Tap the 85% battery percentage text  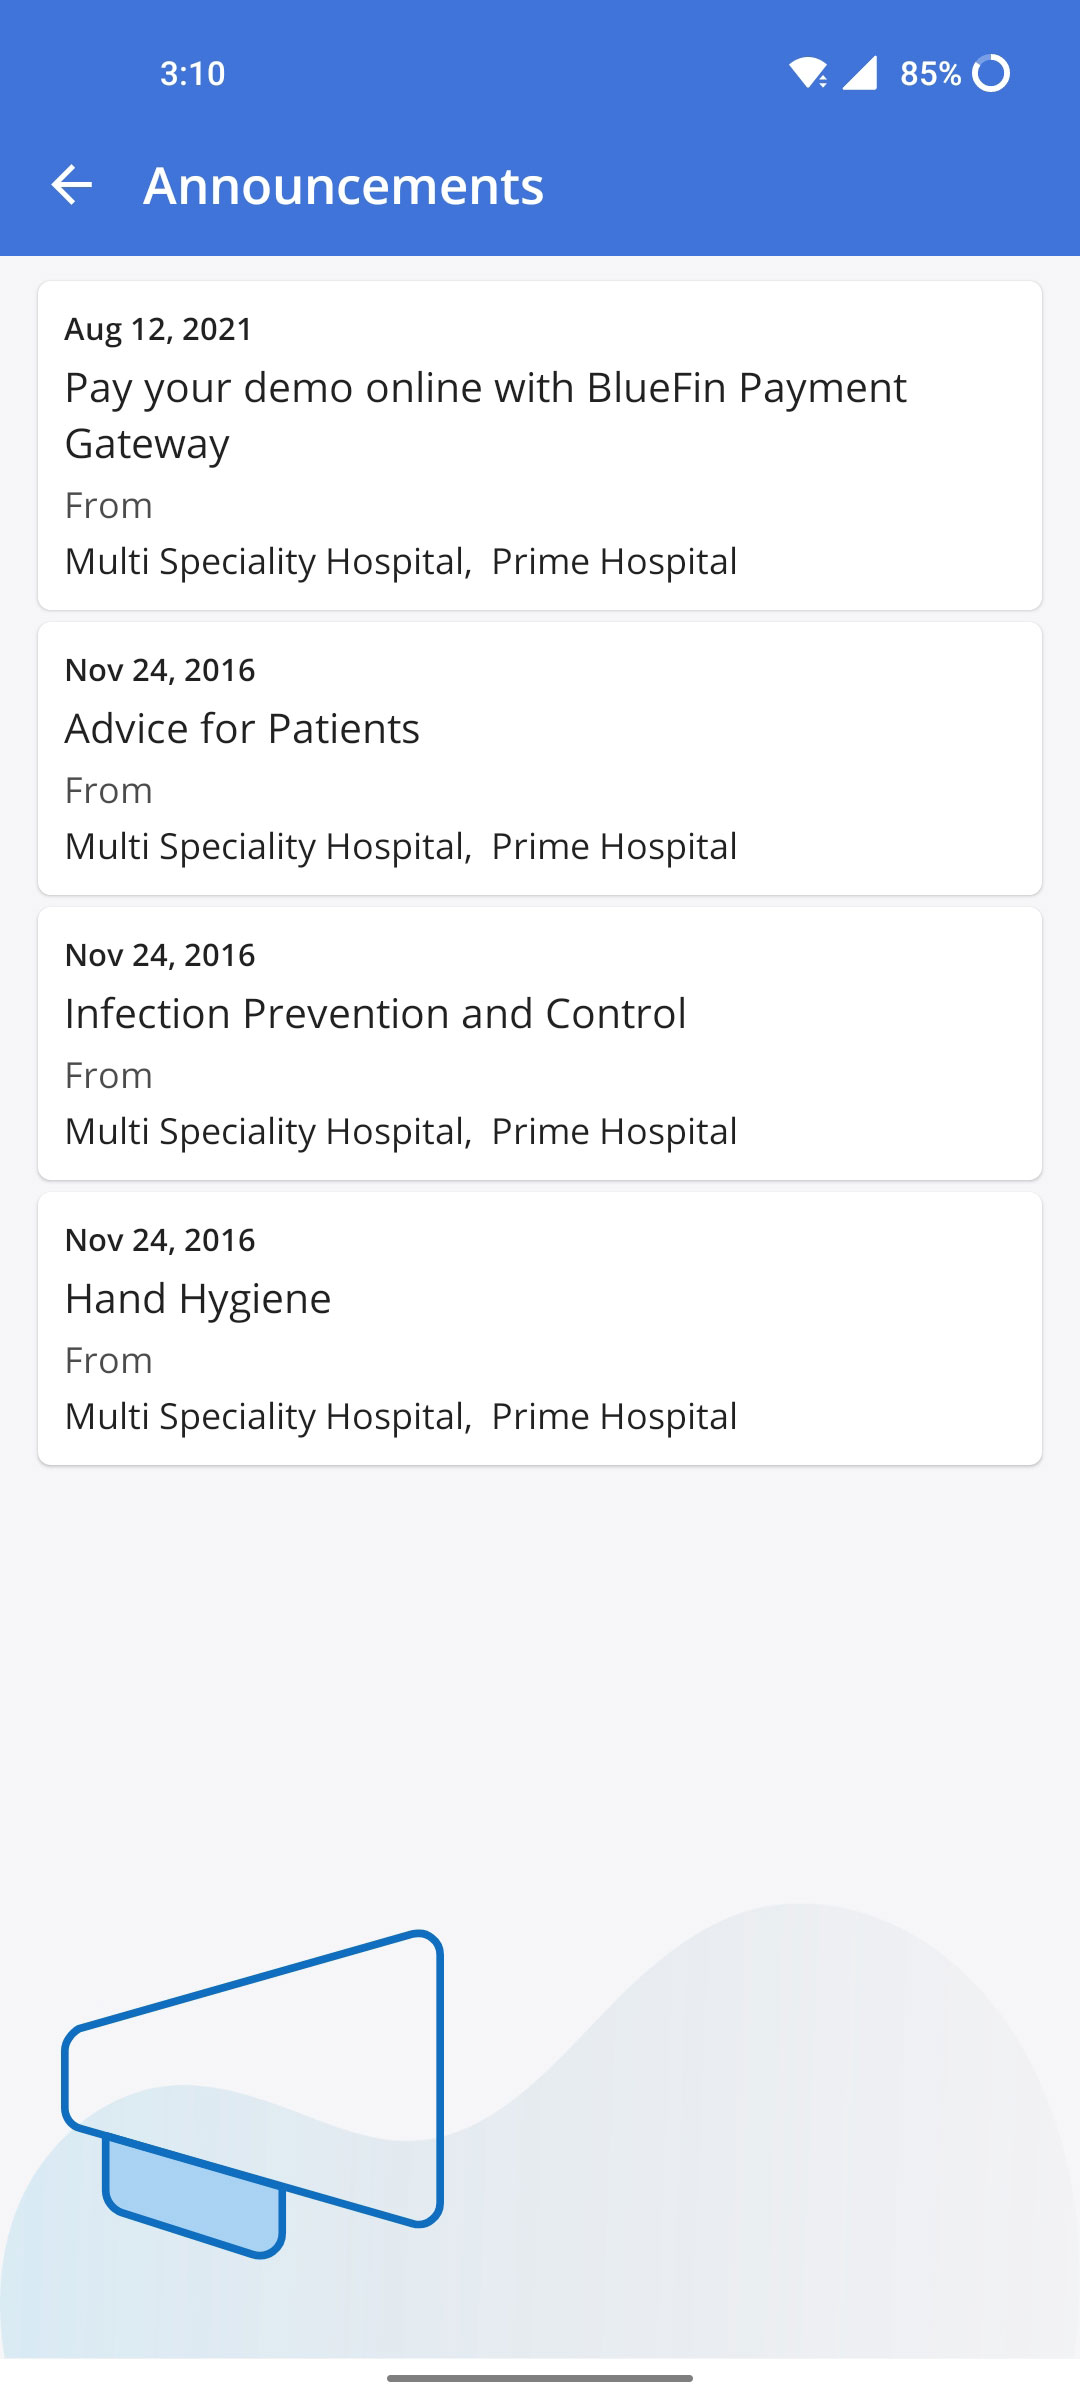coord(930,73)
